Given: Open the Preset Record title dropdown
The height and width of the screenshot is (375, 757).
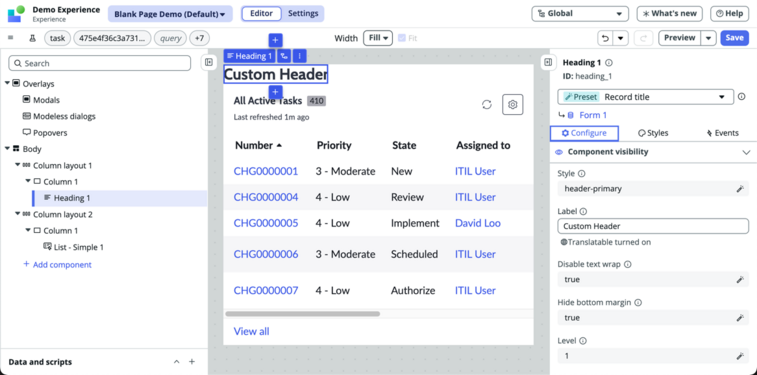Looking at the screenshot, I should (645, 97).
